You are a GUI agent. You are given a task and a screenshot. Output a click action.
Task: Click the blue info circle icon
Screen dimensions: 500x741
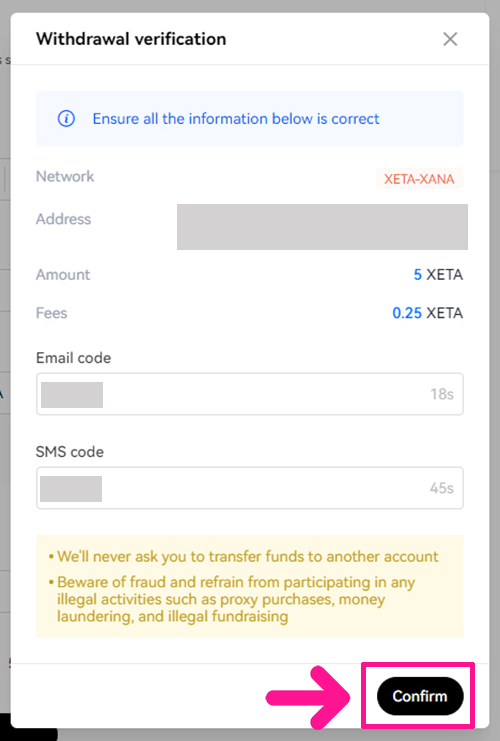66,119
